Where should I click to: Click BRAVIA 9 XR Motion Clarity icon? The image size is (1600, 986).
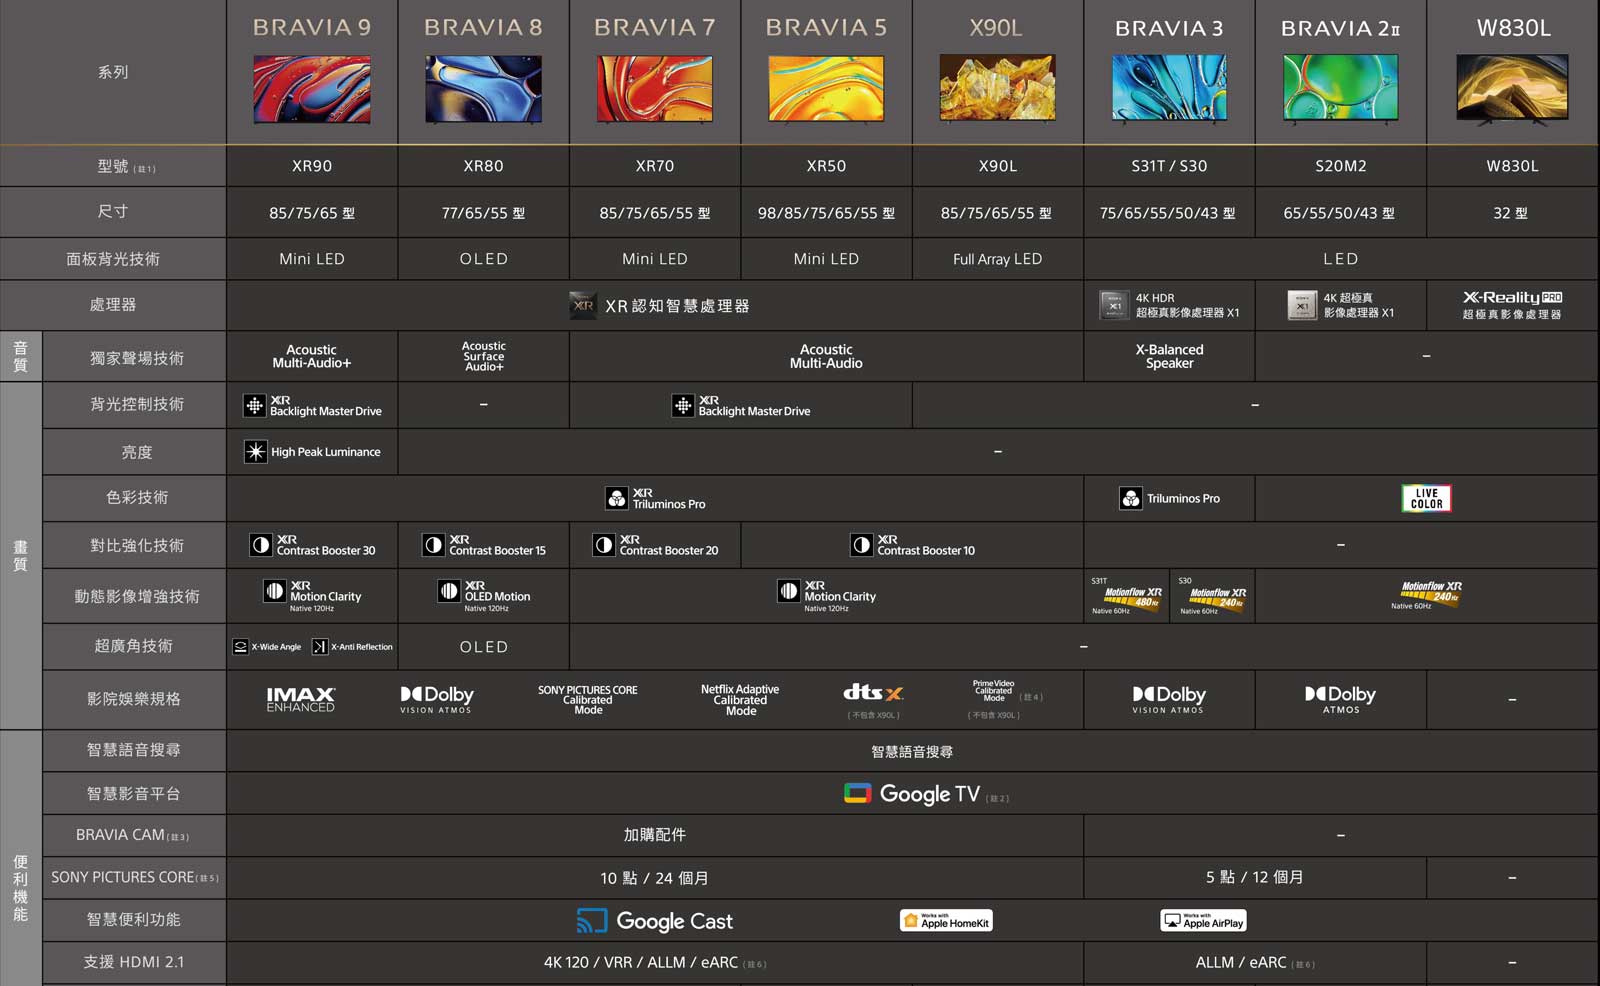[x=275, y=591]
